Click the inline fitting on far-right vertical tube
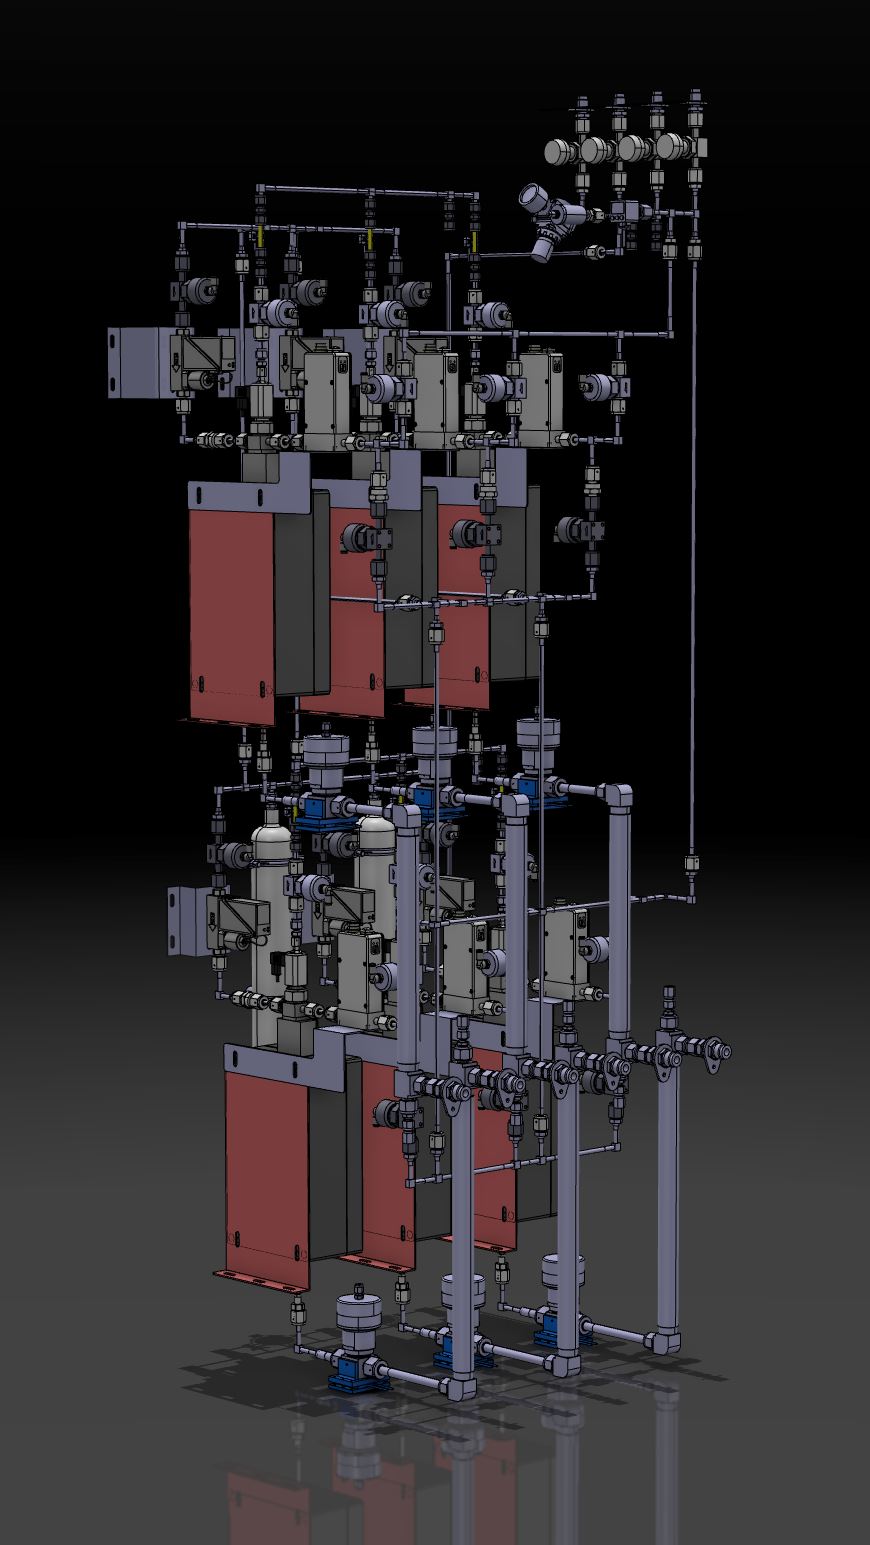Image resolution: width=870 pixels, height=1545 pixels. 690,863
